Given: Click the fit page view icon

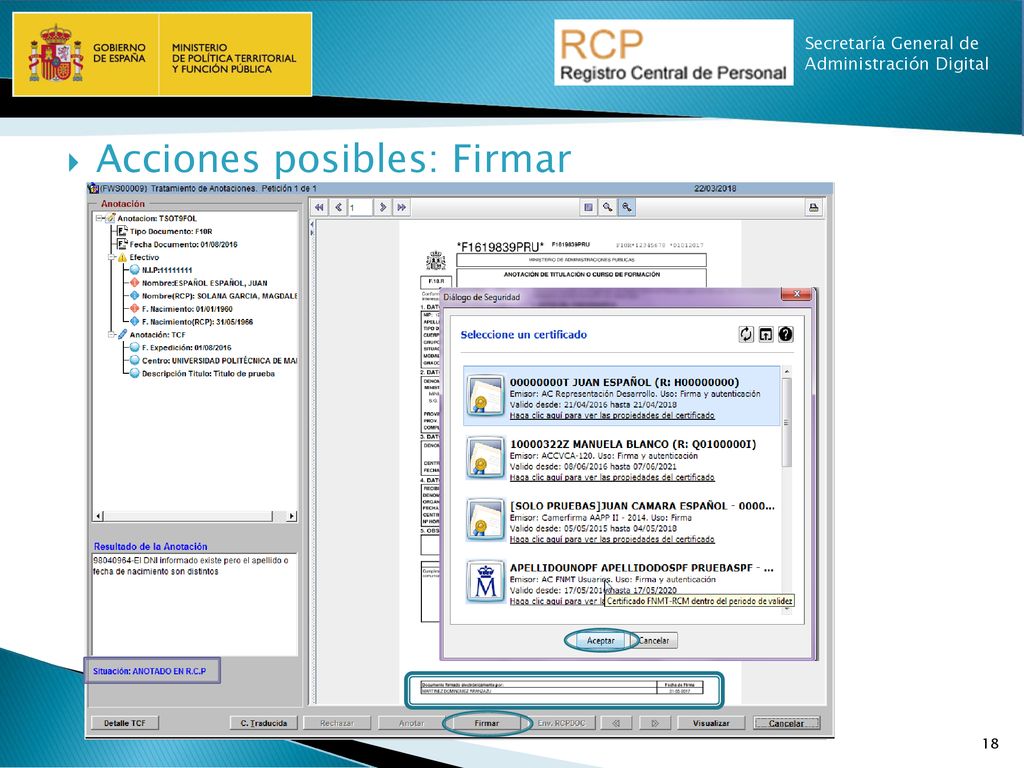Looking at the screenshot, I should (588, 207).
